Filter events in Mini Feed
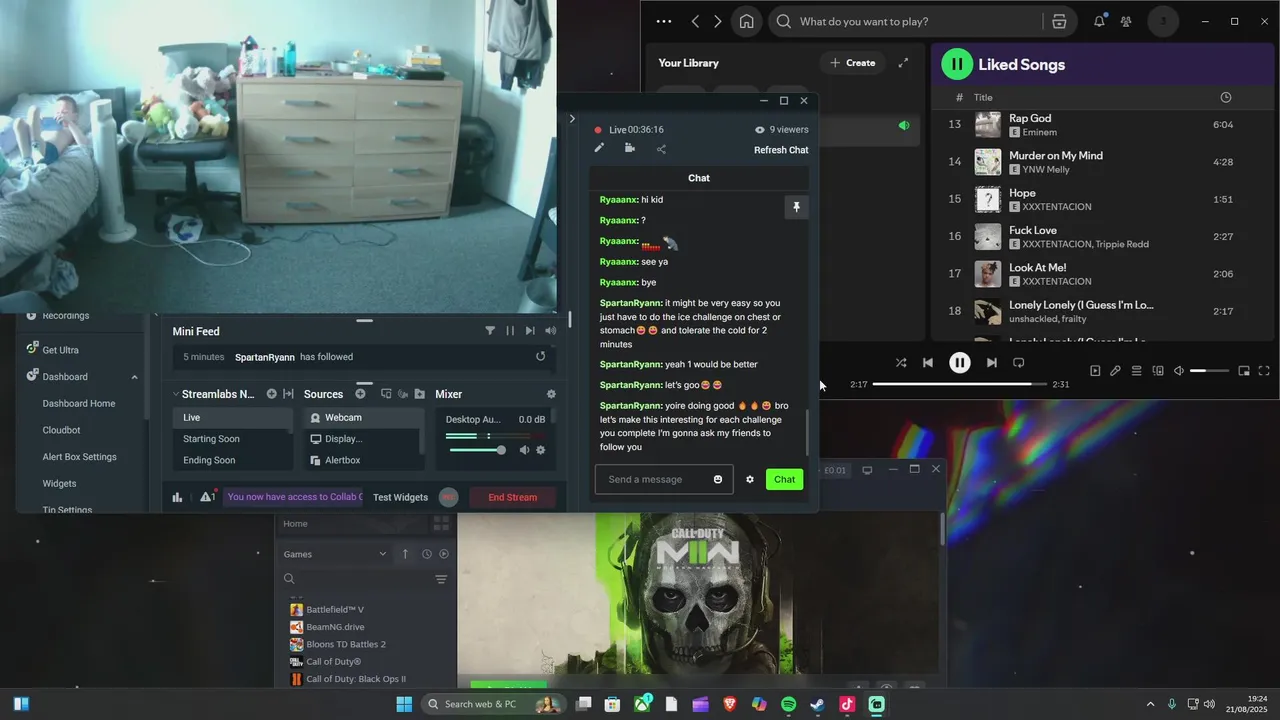The width and height of the screenshot is (1280, 720). pyautogui.click(x=490, y=331)
